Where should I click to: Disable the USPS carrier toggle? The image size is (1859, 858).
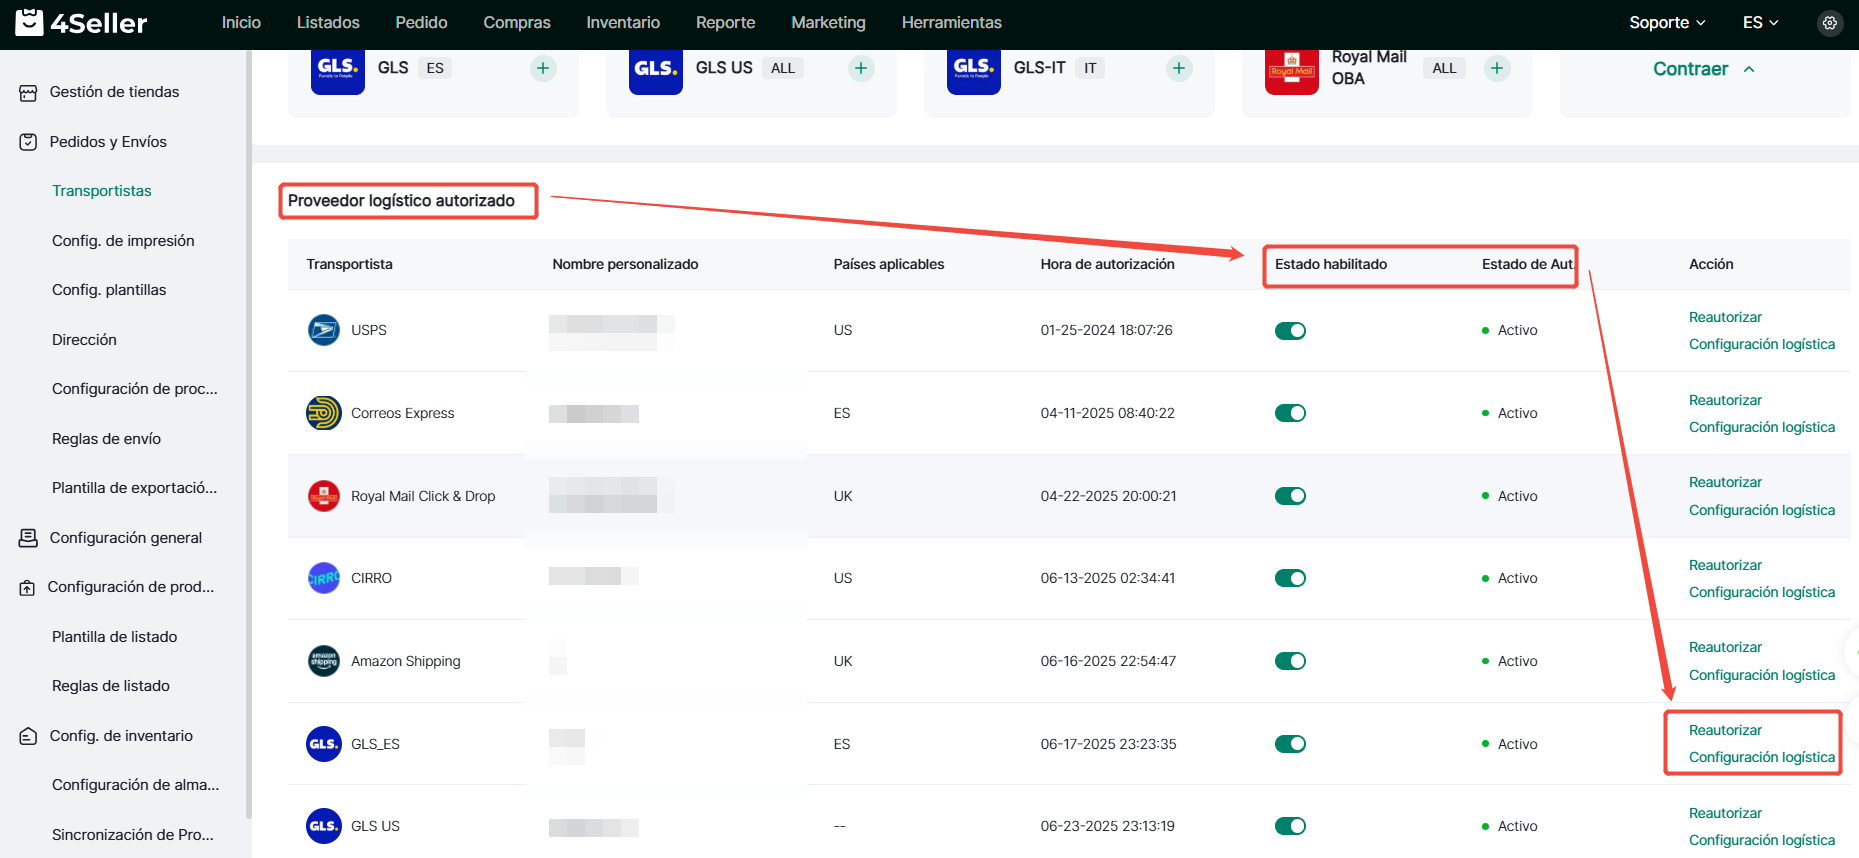coord(1290,331)
